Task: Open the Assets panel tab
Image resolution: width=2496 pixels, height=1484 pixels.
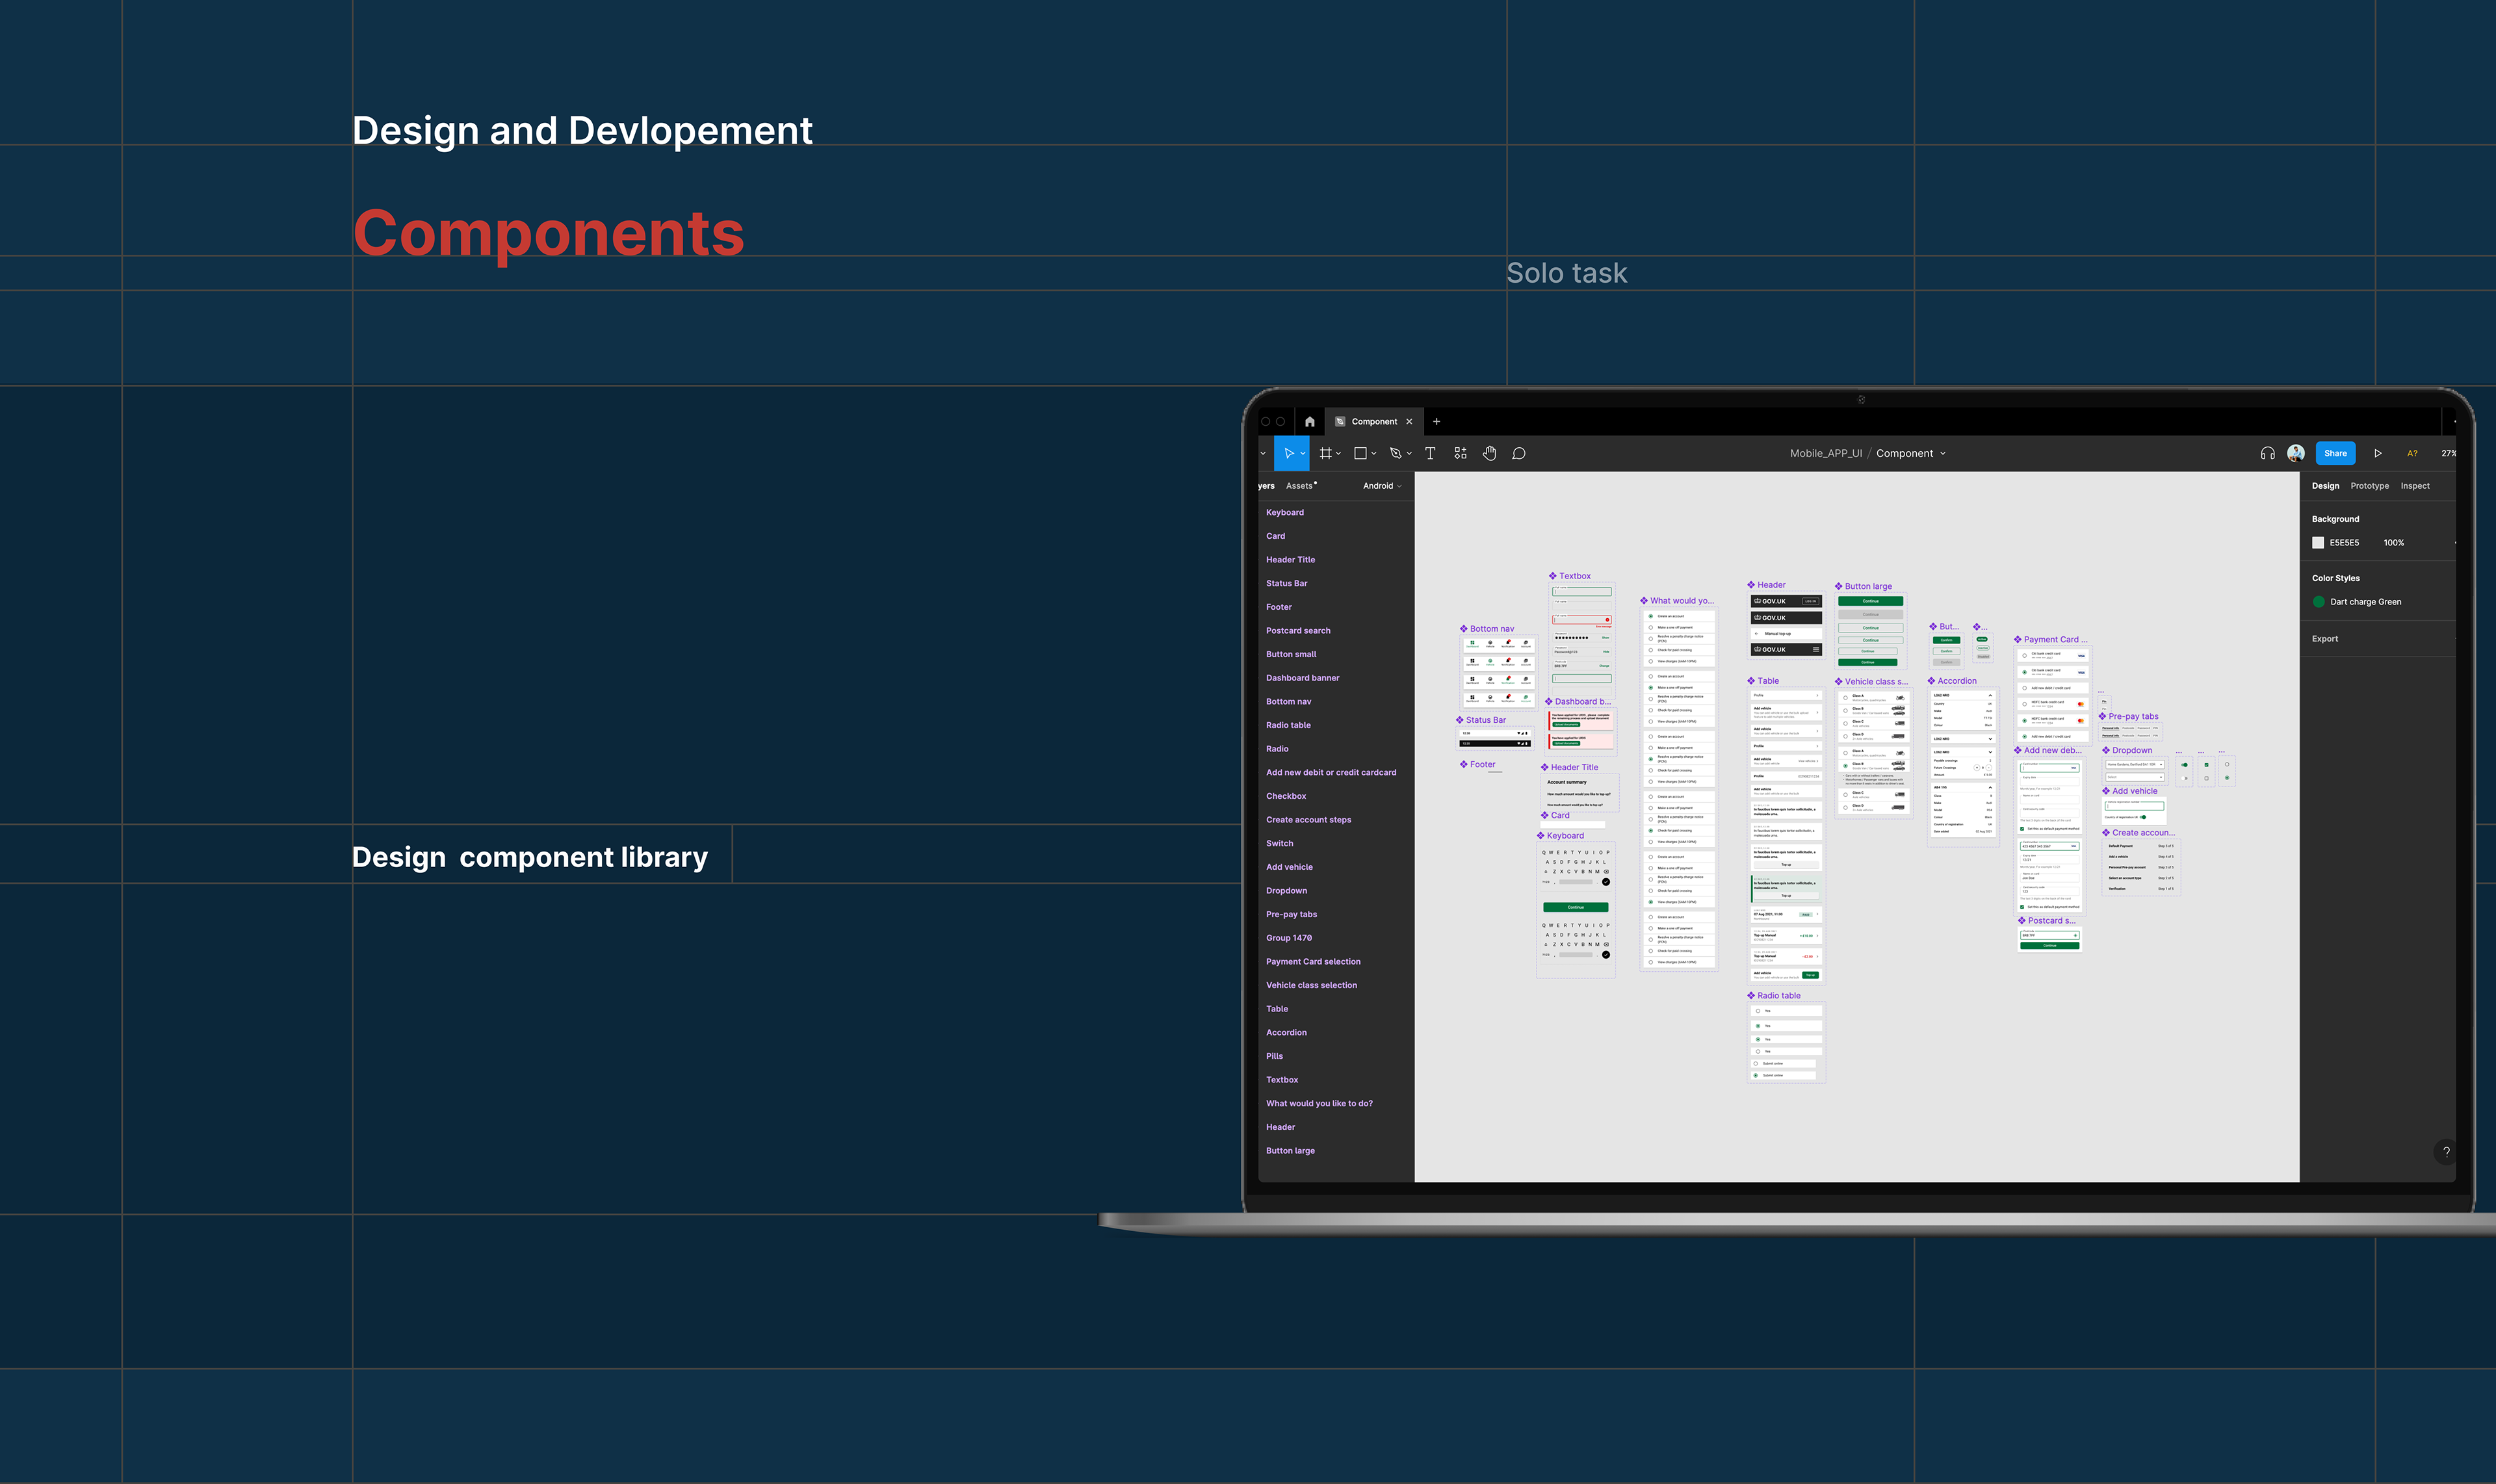Action: tap(1299, 486)
